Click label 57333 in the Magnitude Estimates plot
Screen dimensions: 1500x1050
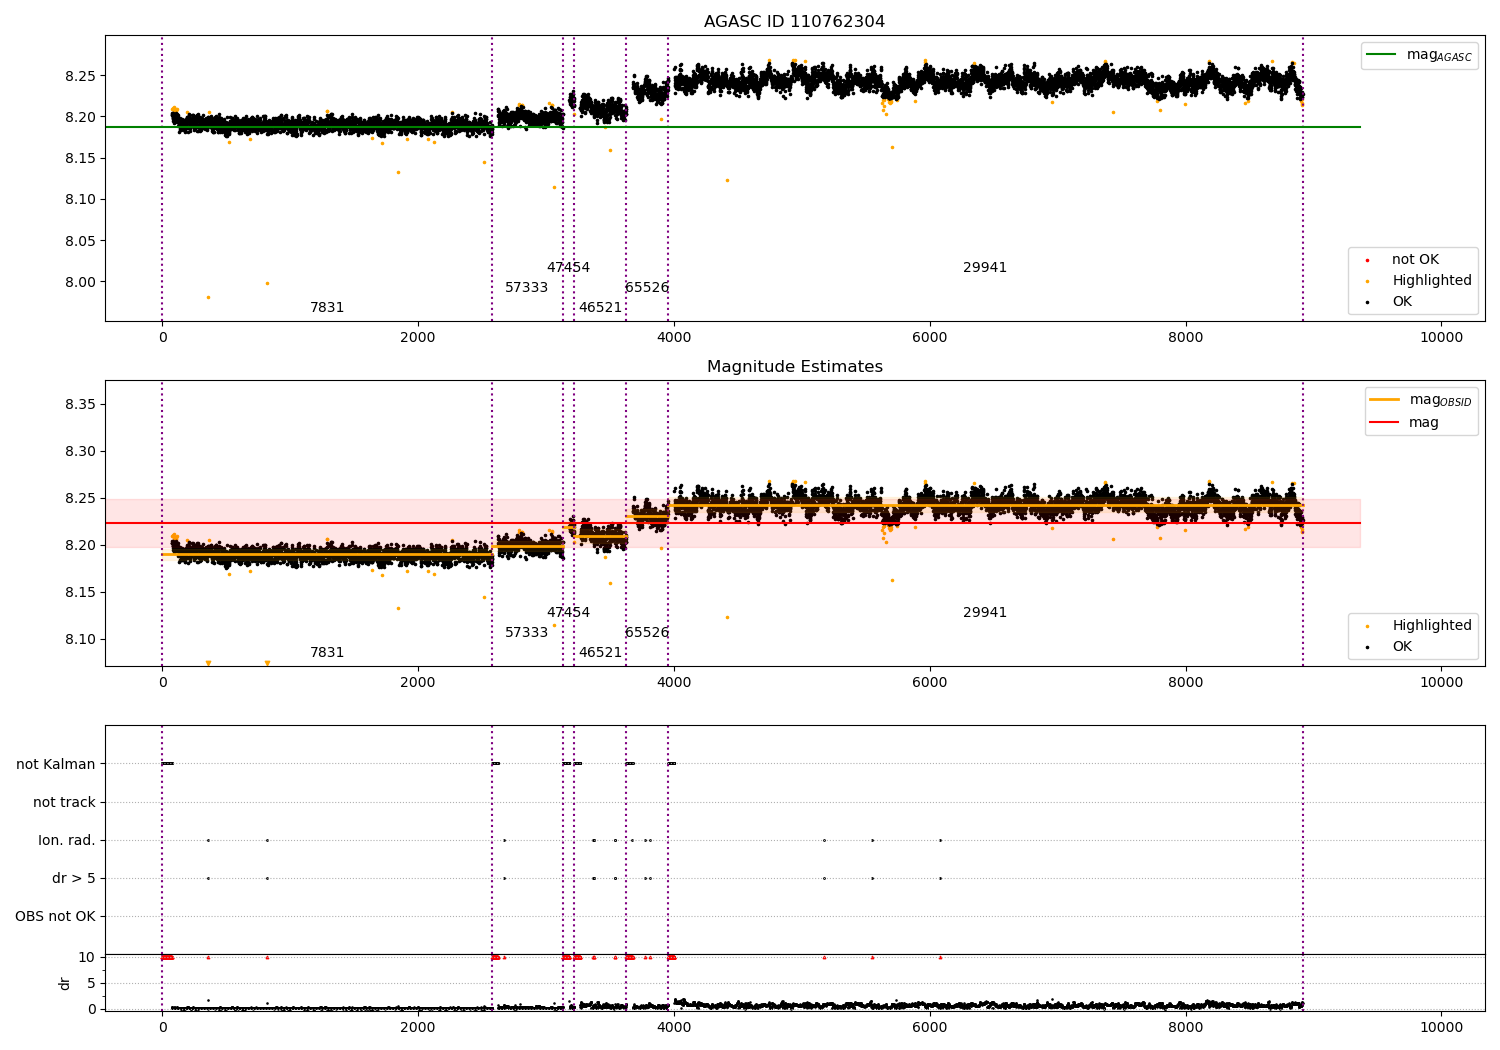click(526, 633)
